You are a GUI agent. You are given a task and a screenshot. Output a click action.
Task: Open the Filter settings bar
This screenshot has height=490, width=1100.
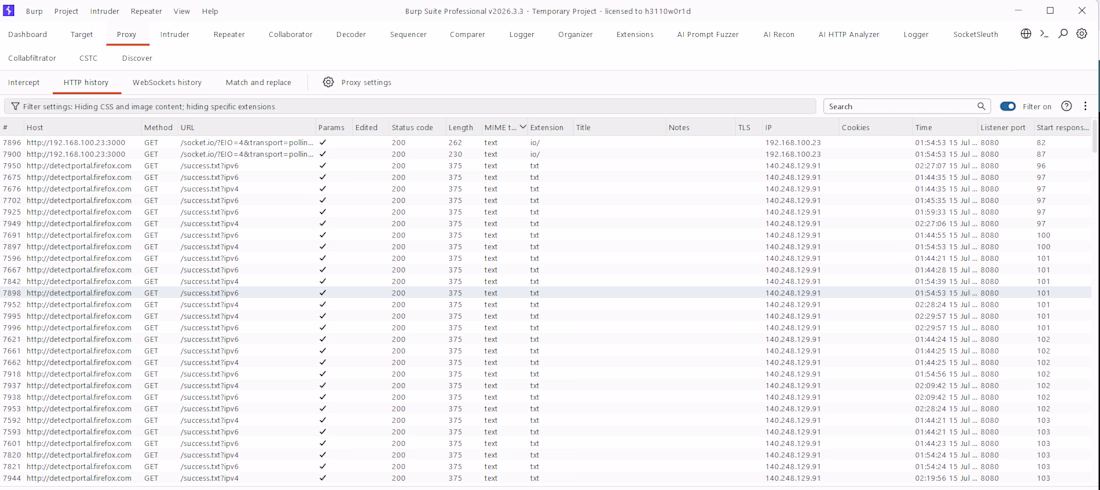410,107
